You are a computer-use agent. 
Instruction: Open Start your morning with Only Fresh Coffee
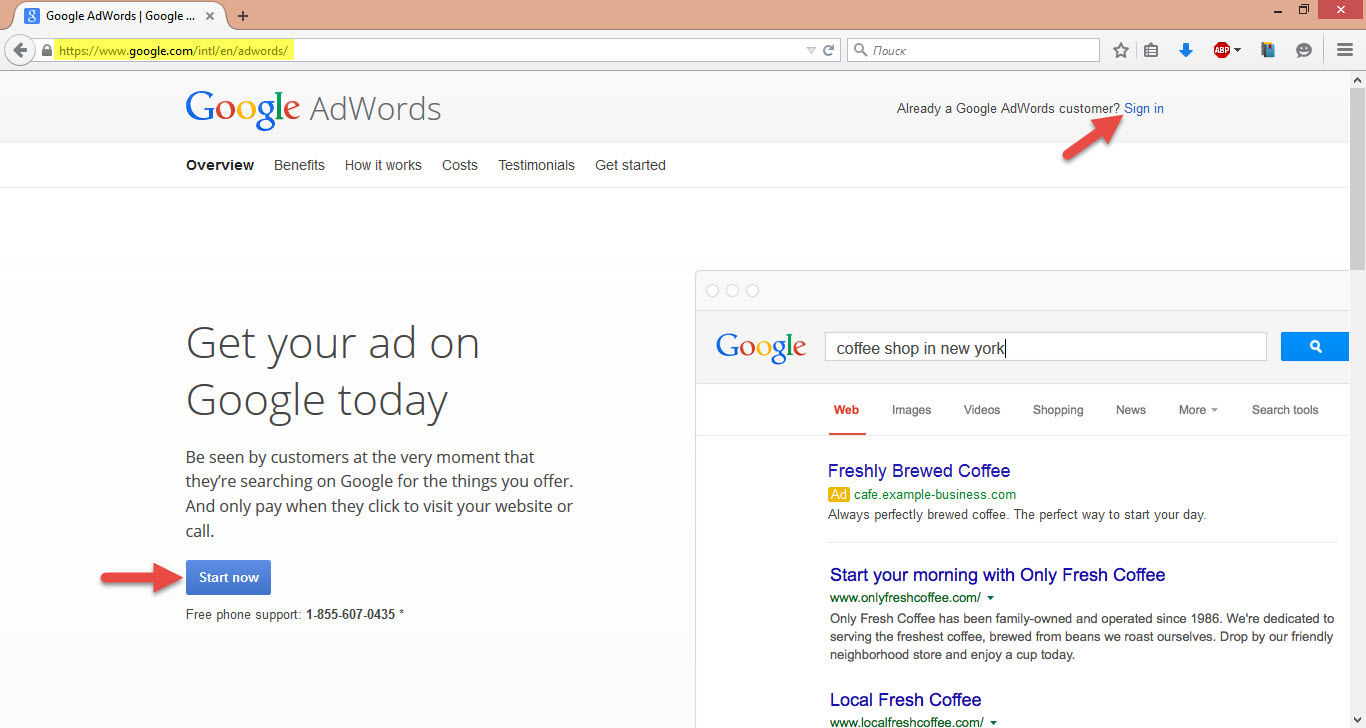(998, 575)
